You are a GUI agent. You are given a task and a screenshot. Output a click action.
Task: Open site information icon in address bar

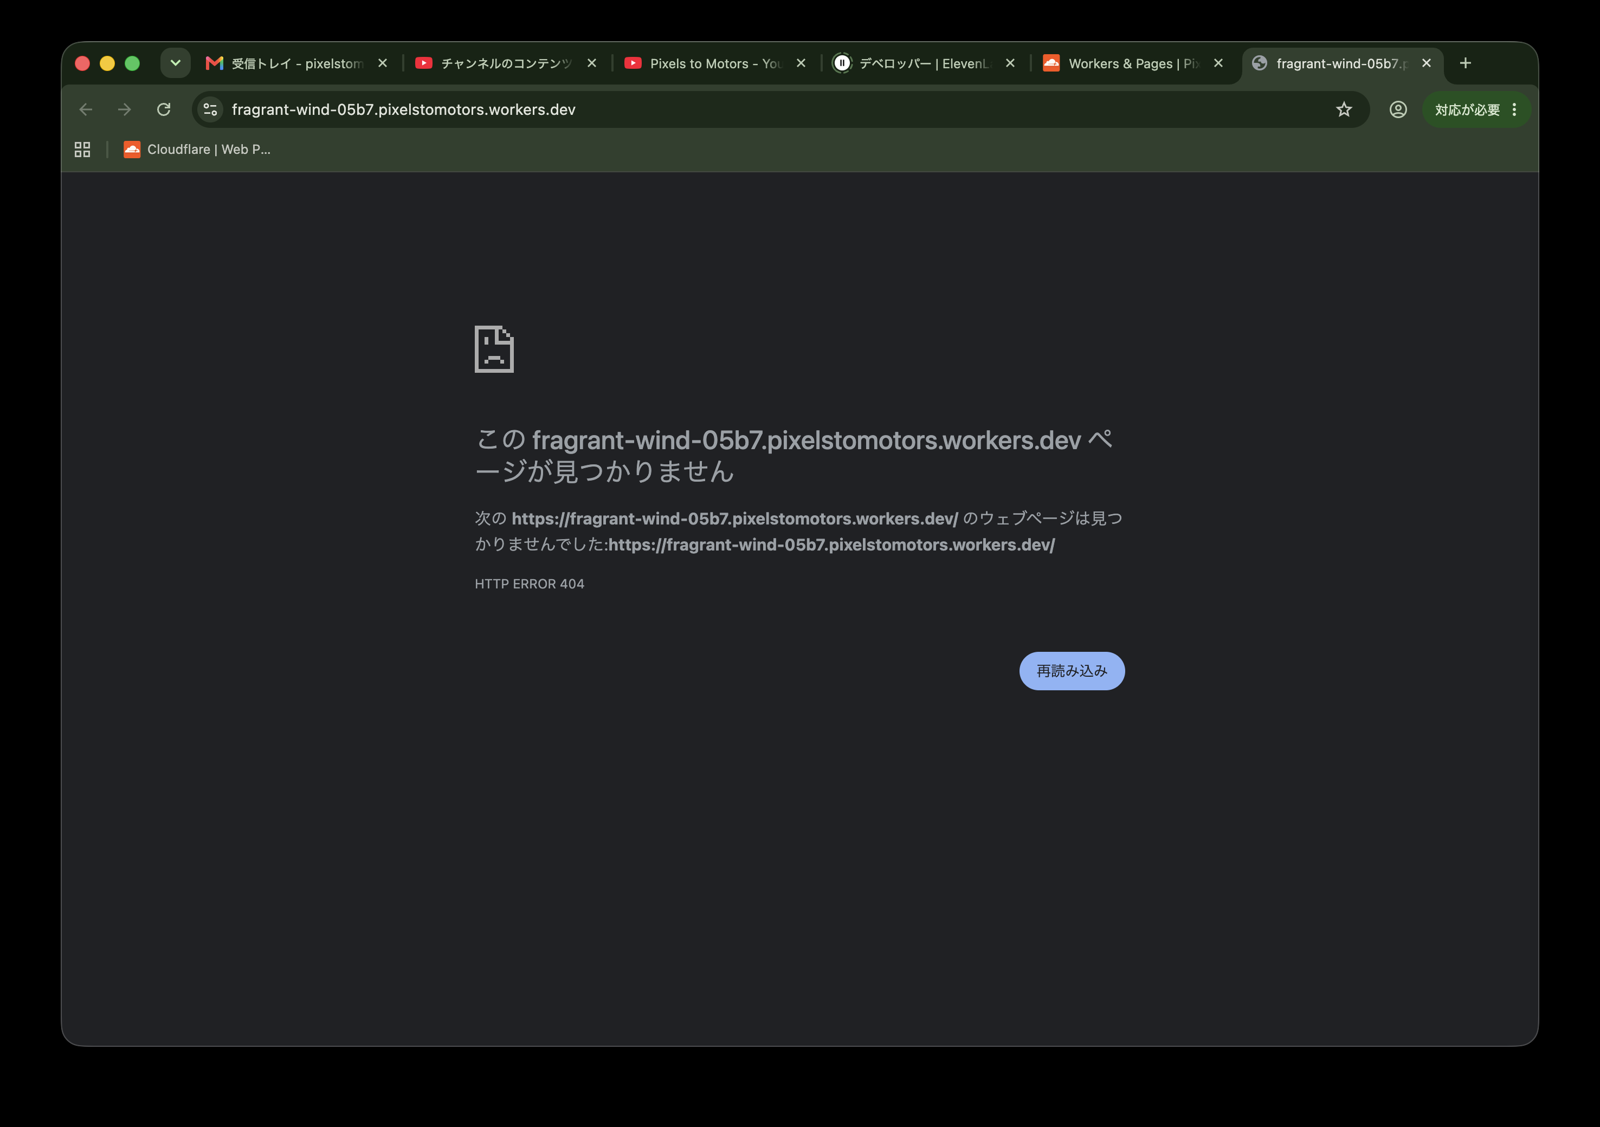210,110
